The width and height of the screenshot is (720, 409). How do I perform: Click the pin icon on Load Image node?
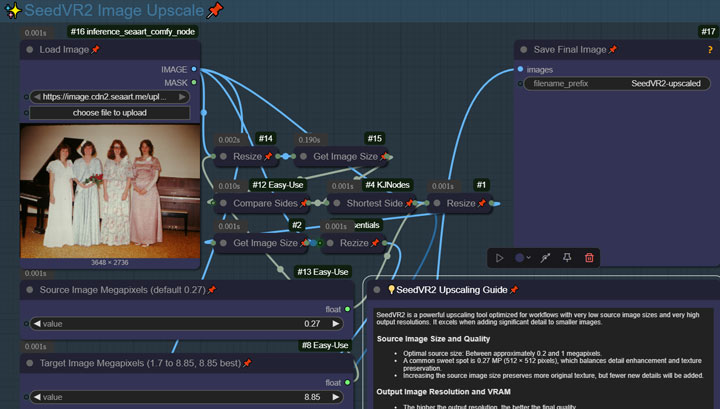coord(95,49)
